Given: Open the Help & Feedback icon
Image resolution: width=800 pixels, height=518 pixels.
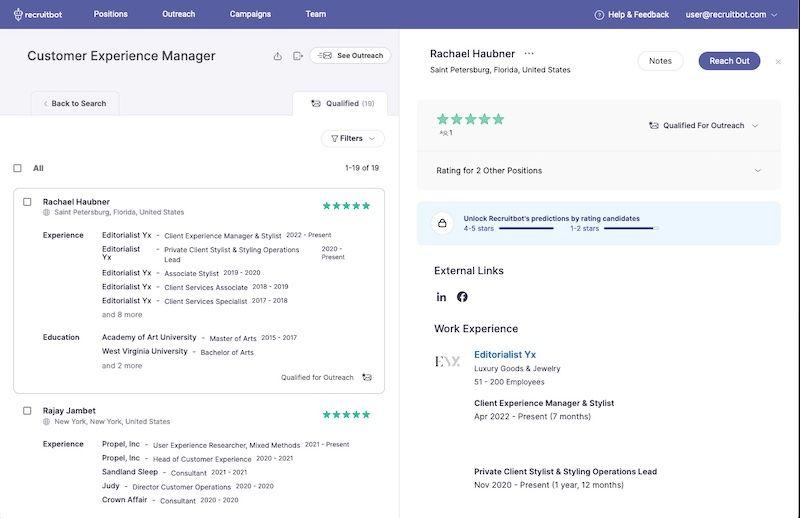Looking at the screenshot, I should [x=599, y=15].
